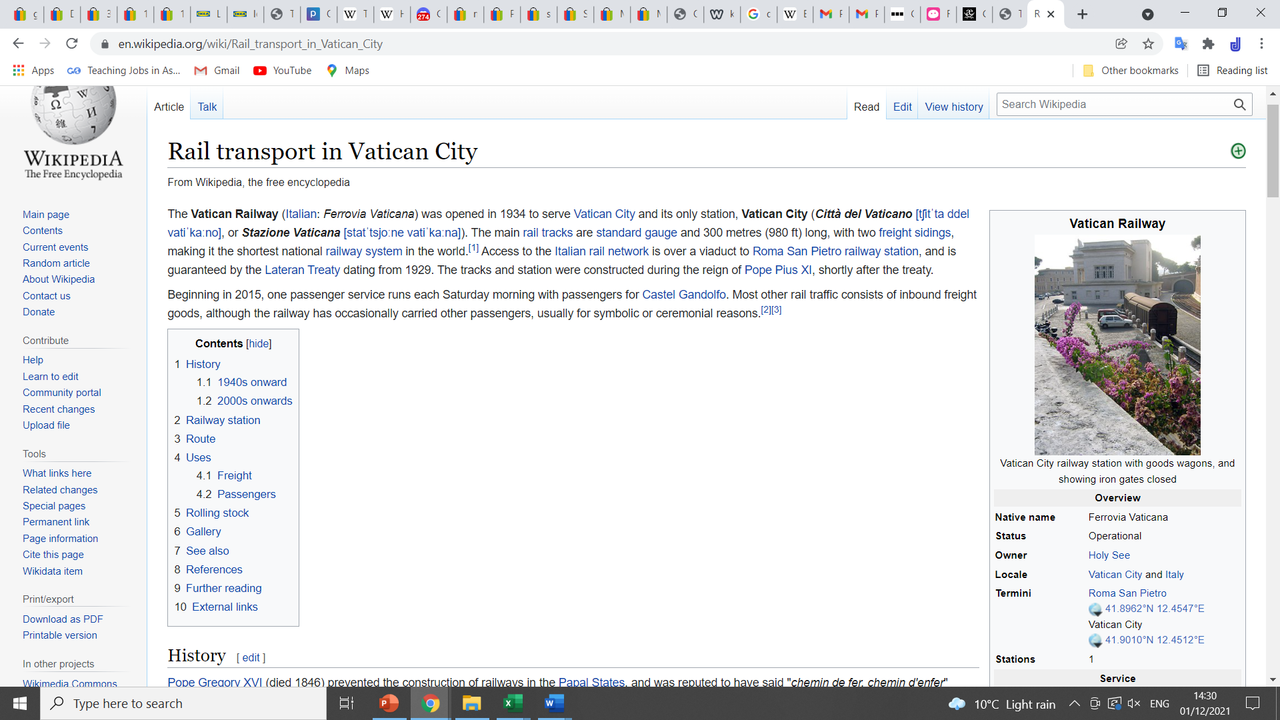
Task: Open the Reading list panel
Action: coord(1232,71)
